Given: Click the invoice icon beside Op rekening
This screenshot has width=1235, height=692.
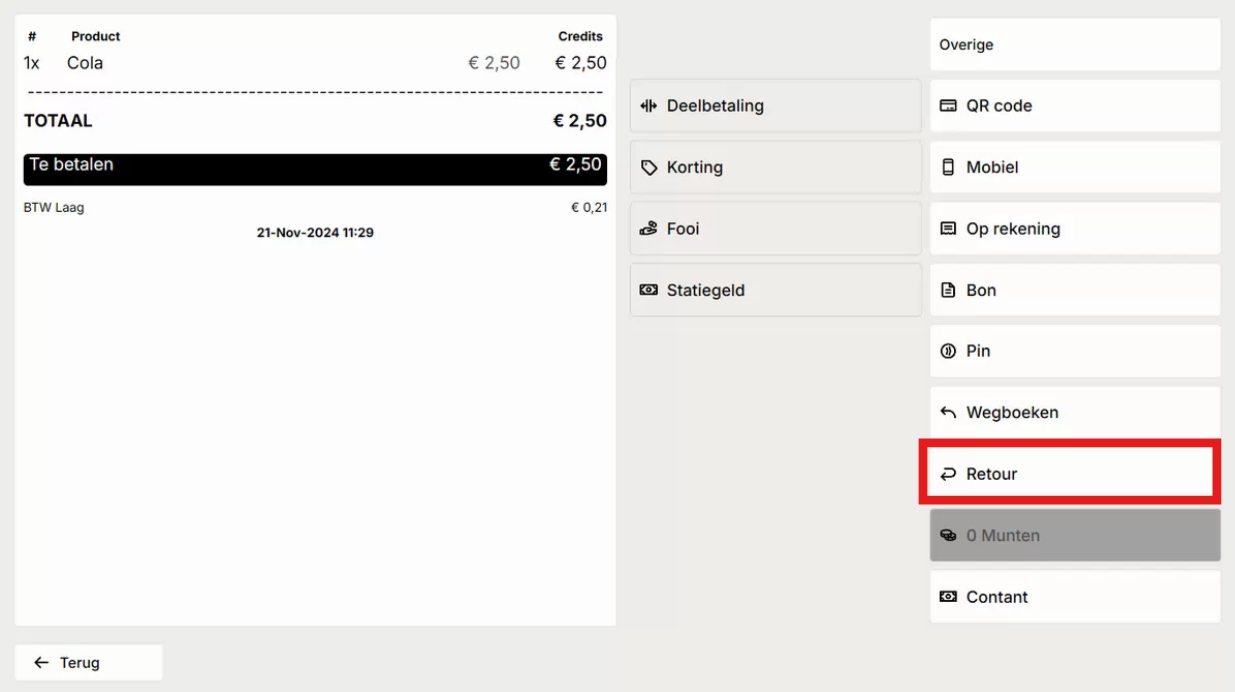Looking at the screenshot, I should pyautogui.click(x=948, y=229).
